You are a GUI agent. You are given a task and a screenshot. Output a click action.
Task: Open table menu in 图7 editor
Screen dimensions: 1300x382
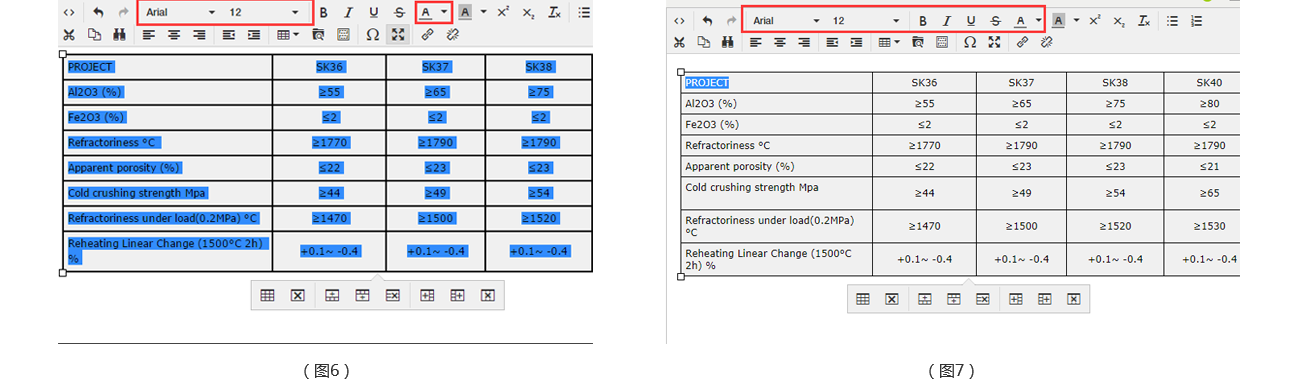point(888,42)
